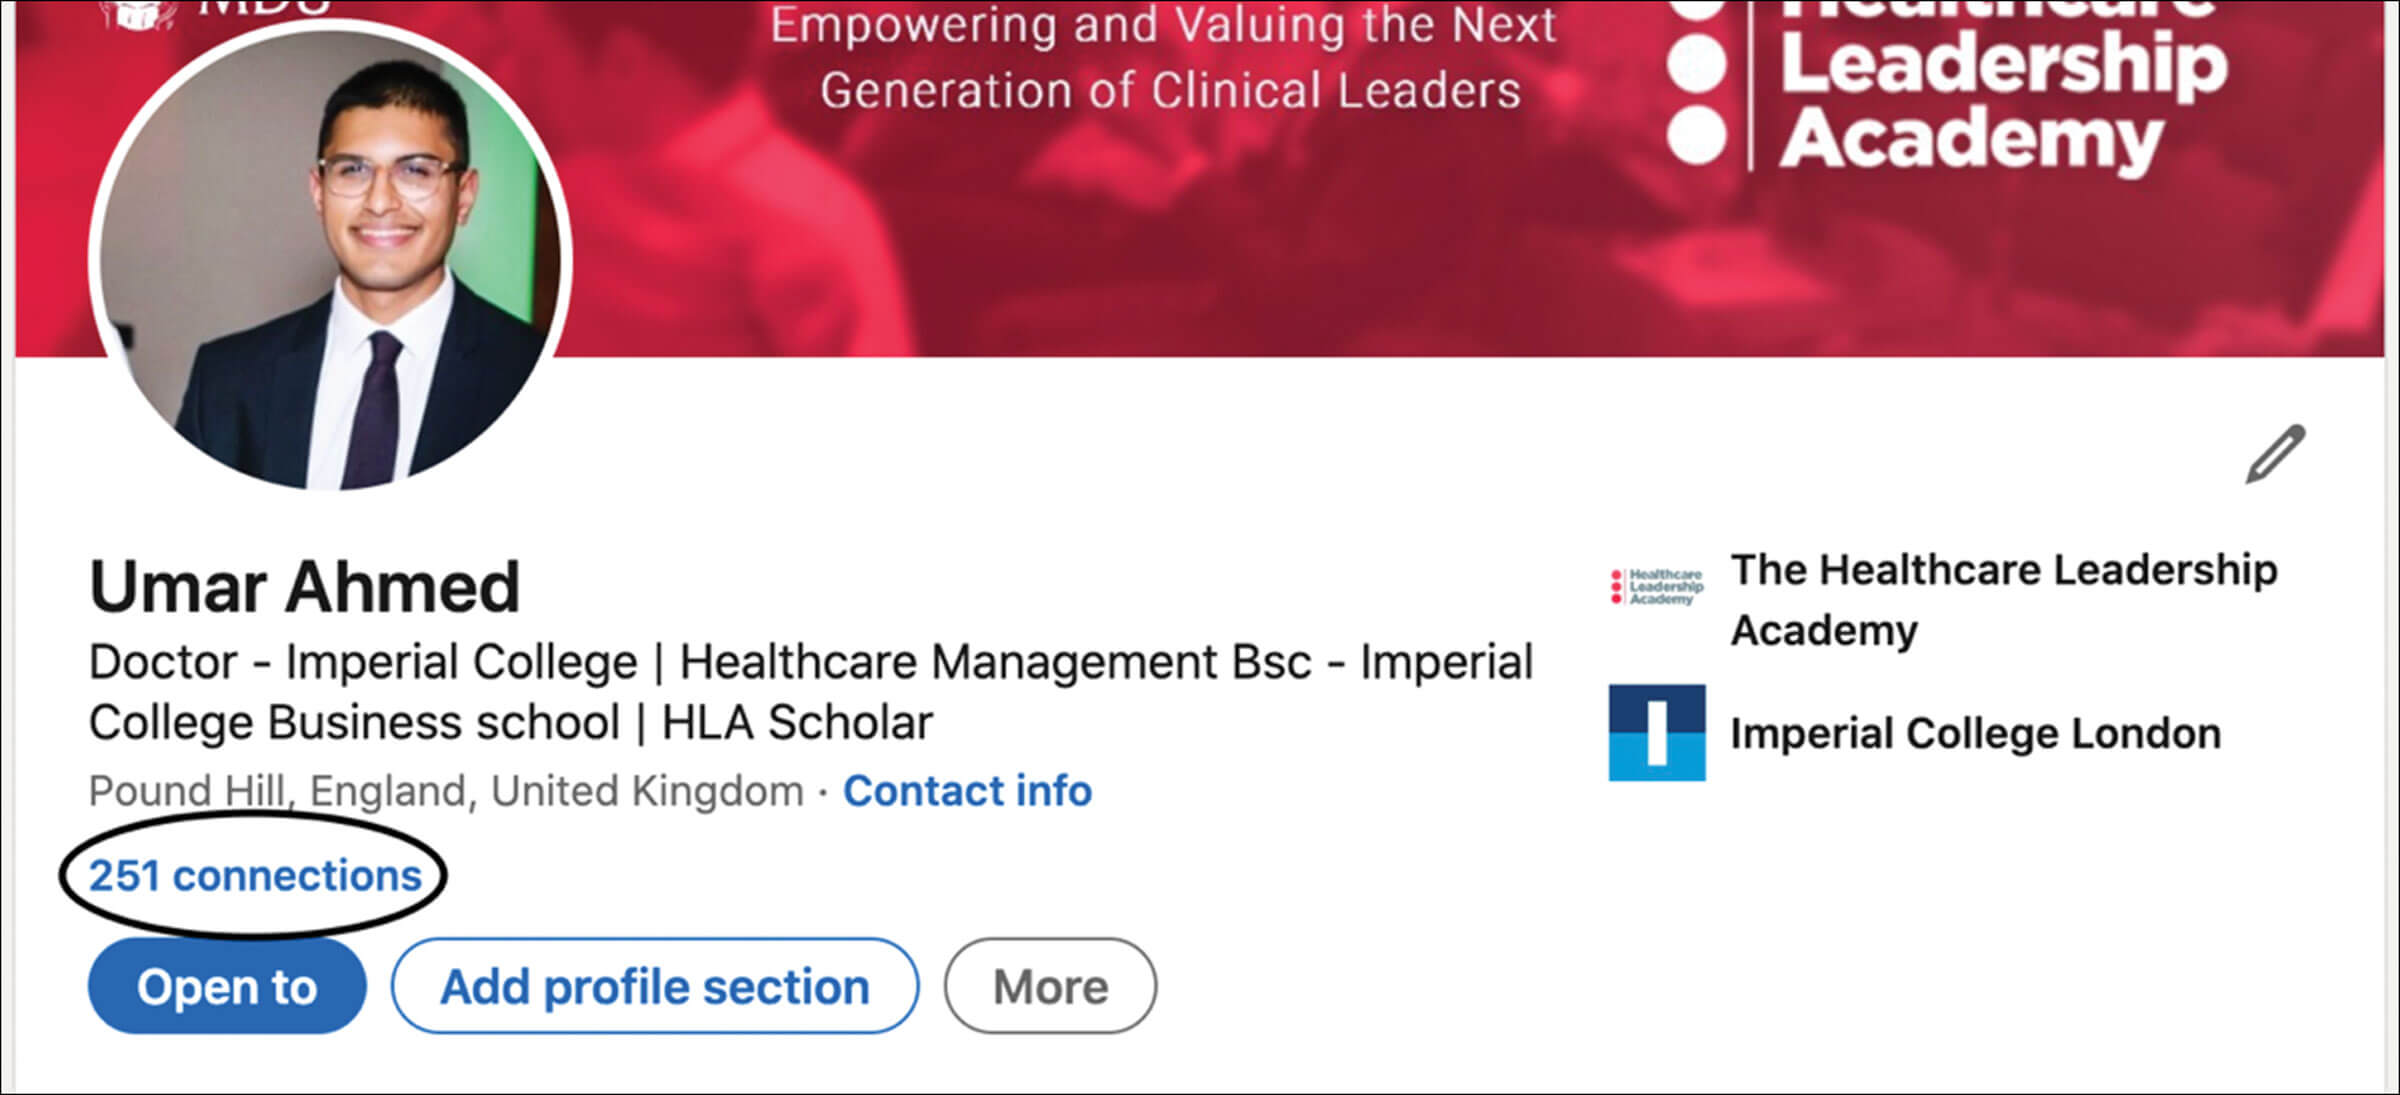Viewport: 2400px width, 1095px height.
Task: Click the "Imperial College London" school name
Action: coord(1975,733)
